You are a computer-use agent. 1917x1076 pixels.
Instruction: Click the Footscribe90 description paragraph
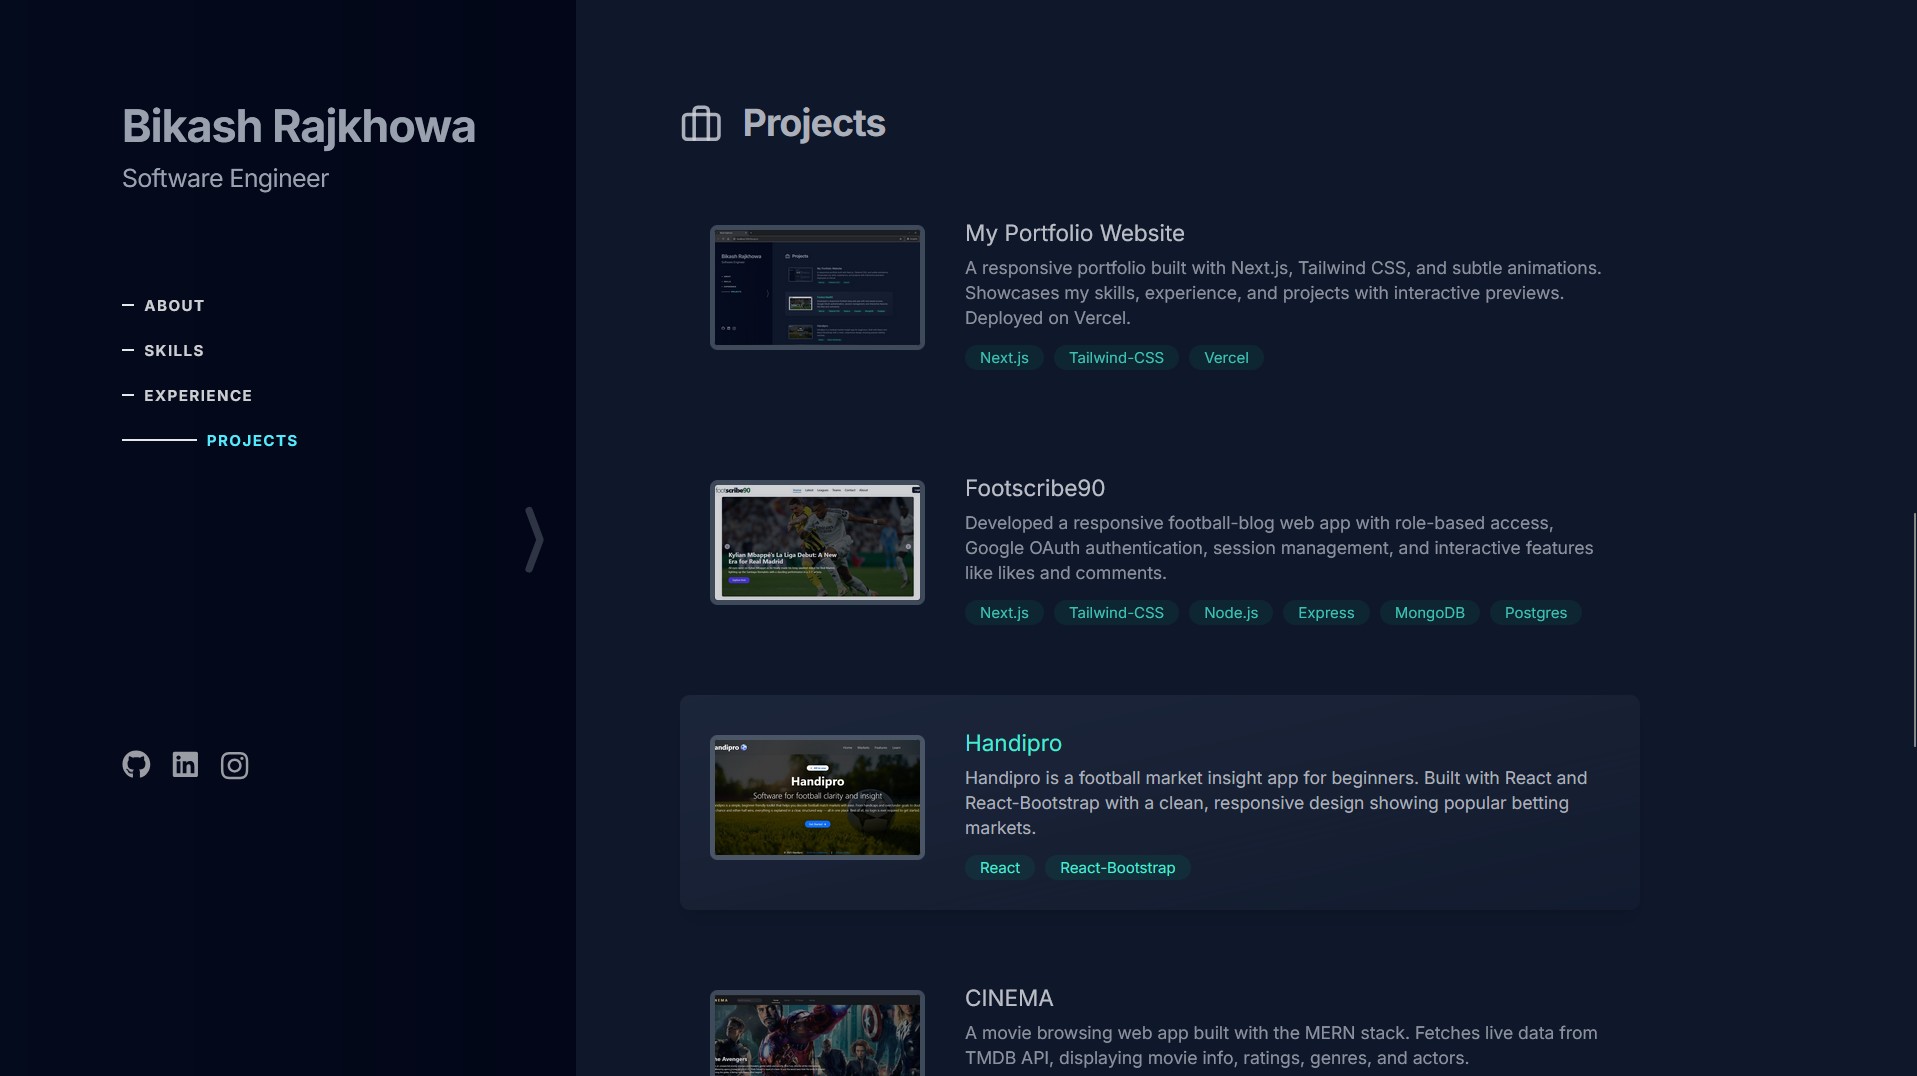pyautogui.click(x=1279, y=548)
